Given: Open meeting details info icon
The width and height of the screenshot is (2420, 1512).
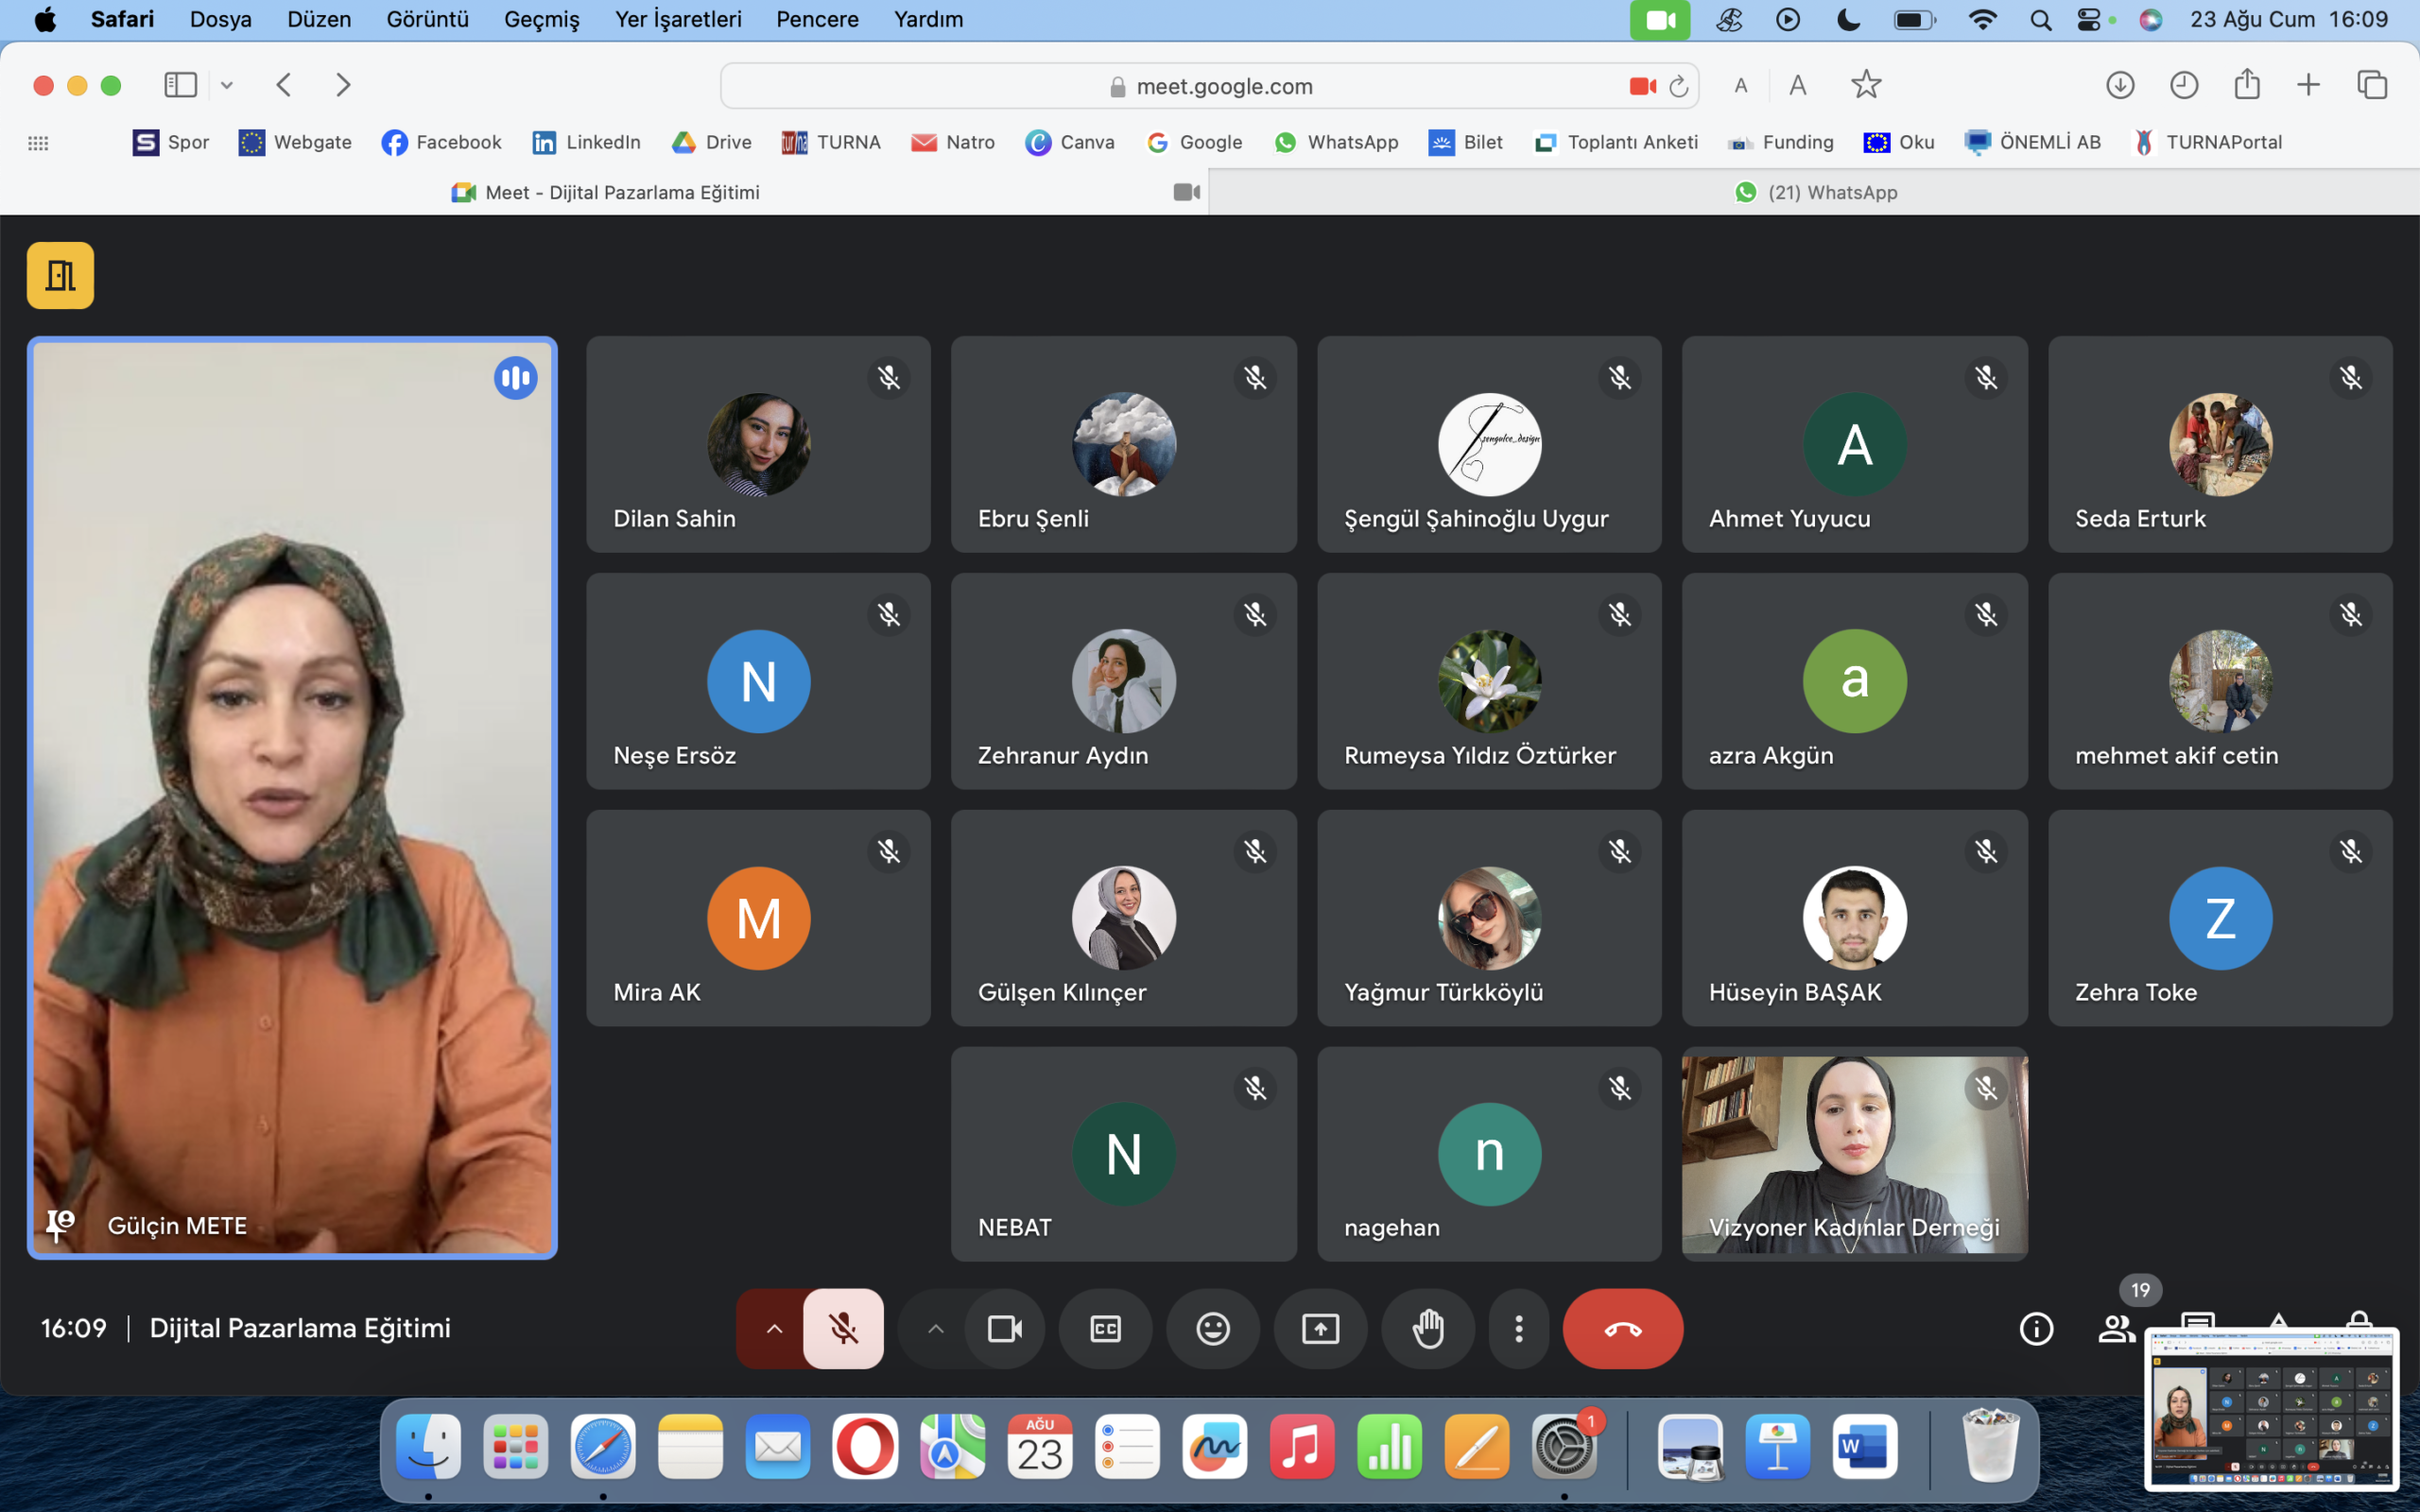Looking at the screenshot, I should tap(2036, 1328).
